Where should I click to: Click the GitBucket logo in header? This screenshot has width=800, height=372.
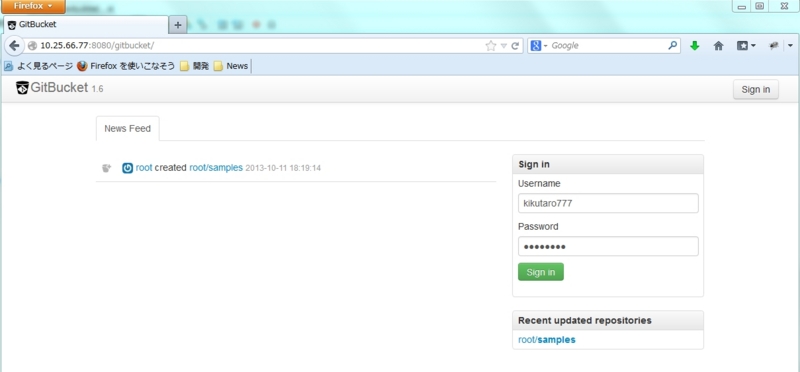tap(52, 88)
